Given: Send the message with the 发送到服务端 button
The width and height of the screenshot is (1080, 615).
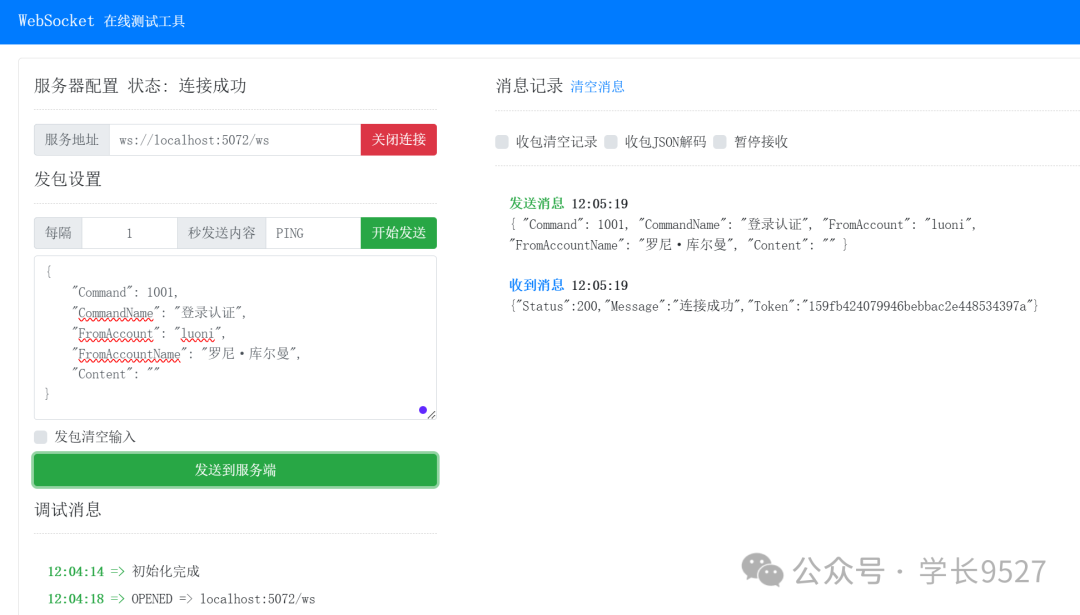Looking at the screenshot, I should (x=235, y=470).
